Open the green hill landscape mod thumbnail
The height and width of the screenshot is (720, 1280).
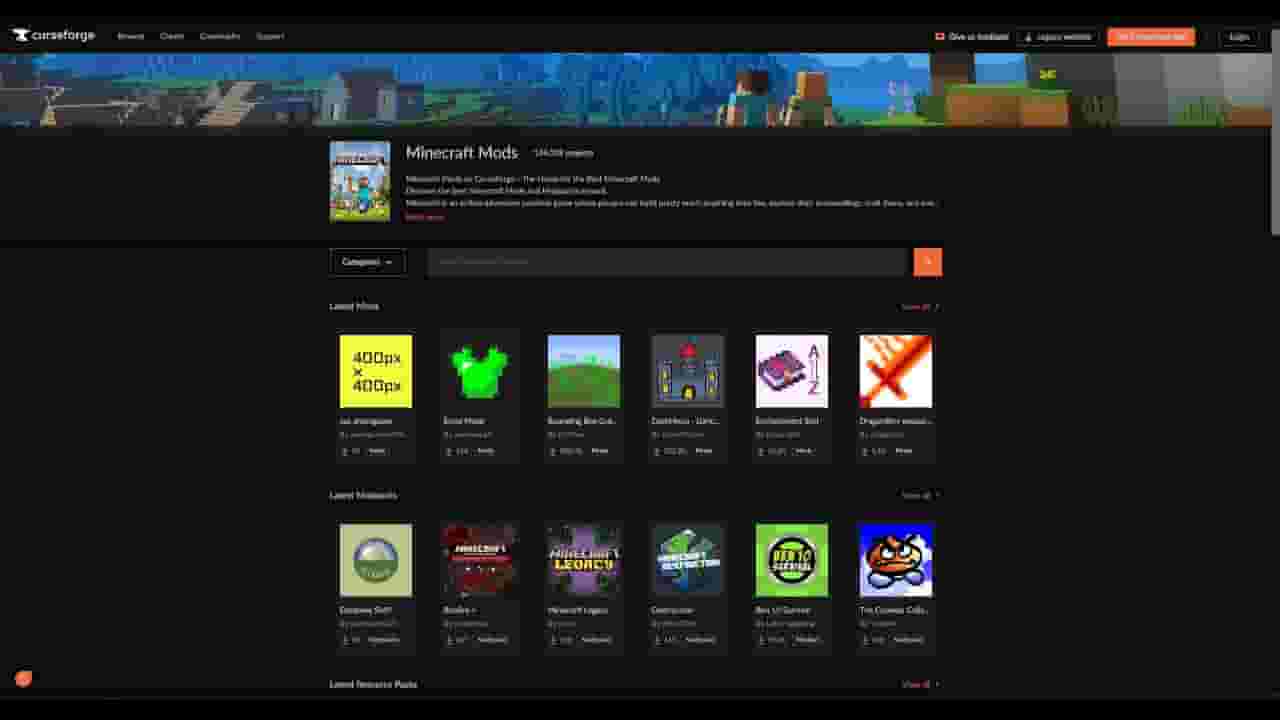point(584,371)
